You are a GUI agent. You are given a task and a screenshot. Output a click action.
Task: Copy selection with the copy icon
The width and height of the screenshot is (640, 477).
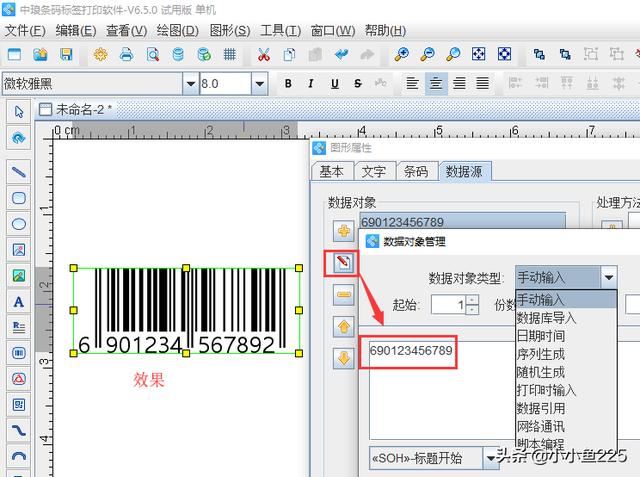289,54
